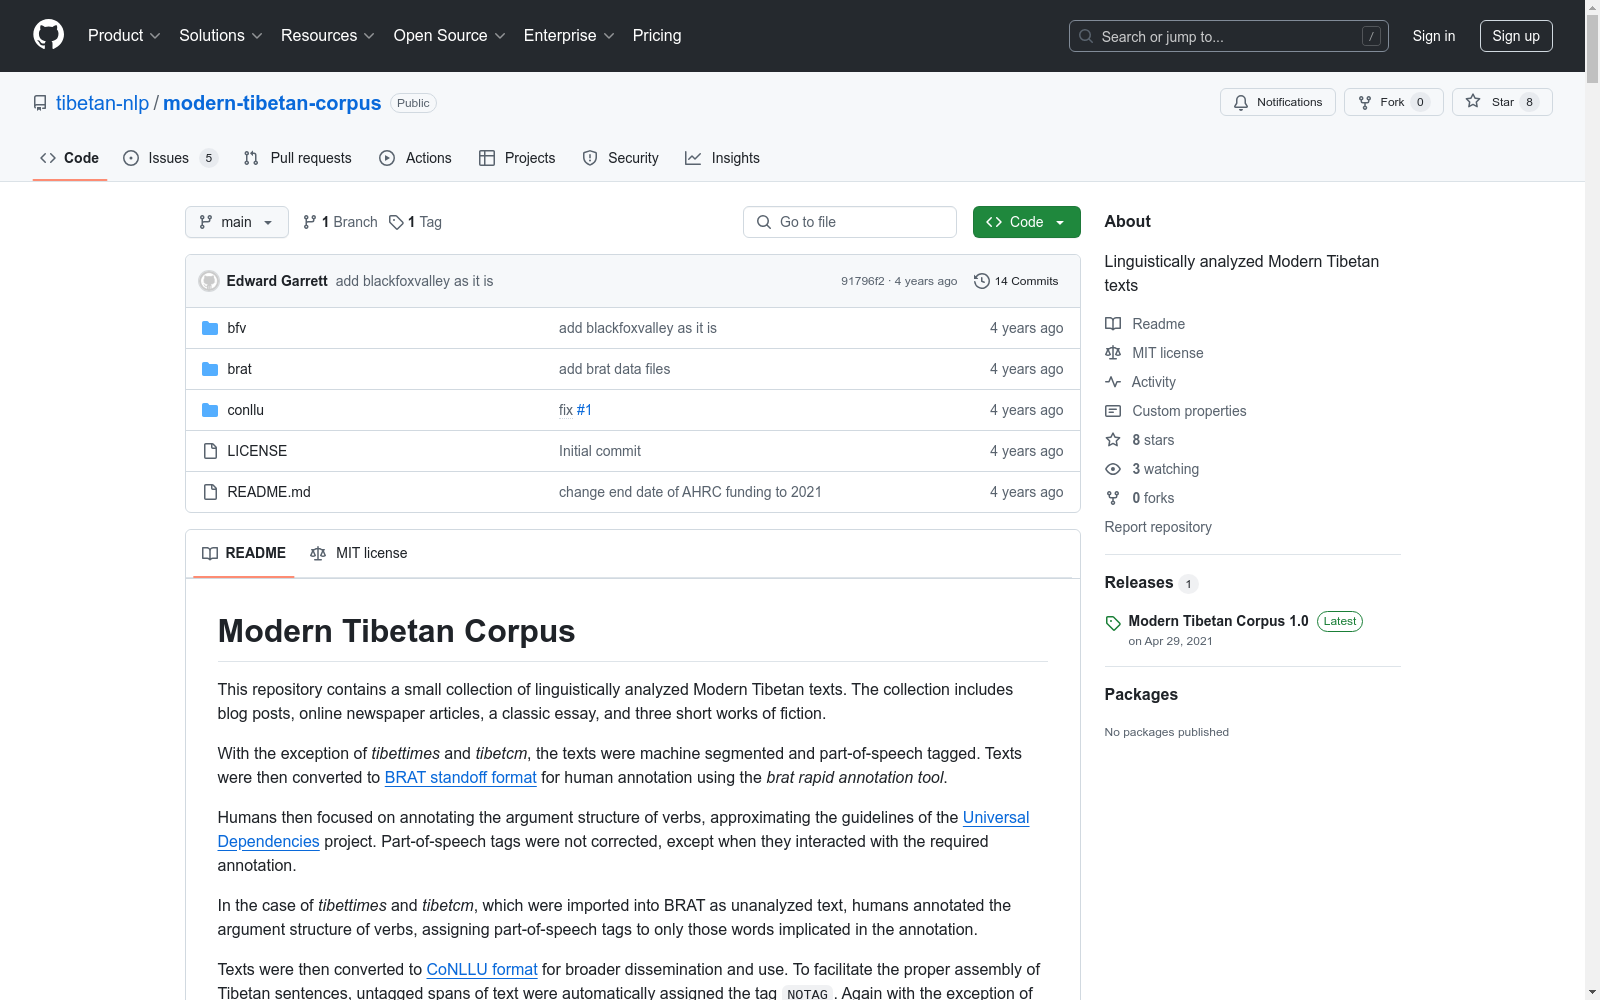The width and height of the screenshot is (1600, 1000).
Task: Open the CoNLLU format link
Action: point(482,969)
